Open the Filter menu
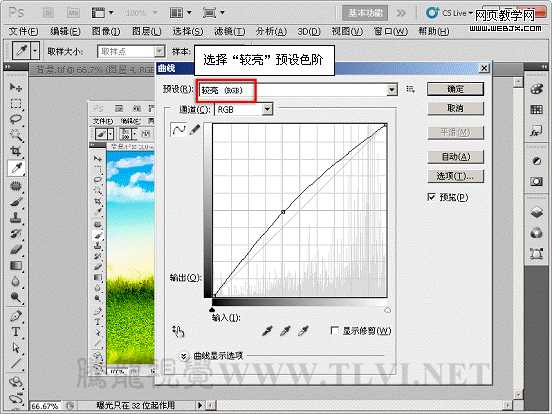Viewport: 552px width, 414px height. click(x=230, y=31)
